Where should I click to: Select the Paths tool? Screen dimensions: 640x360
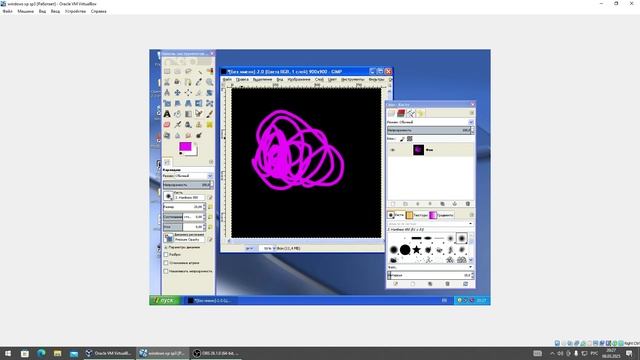[188, 82]
